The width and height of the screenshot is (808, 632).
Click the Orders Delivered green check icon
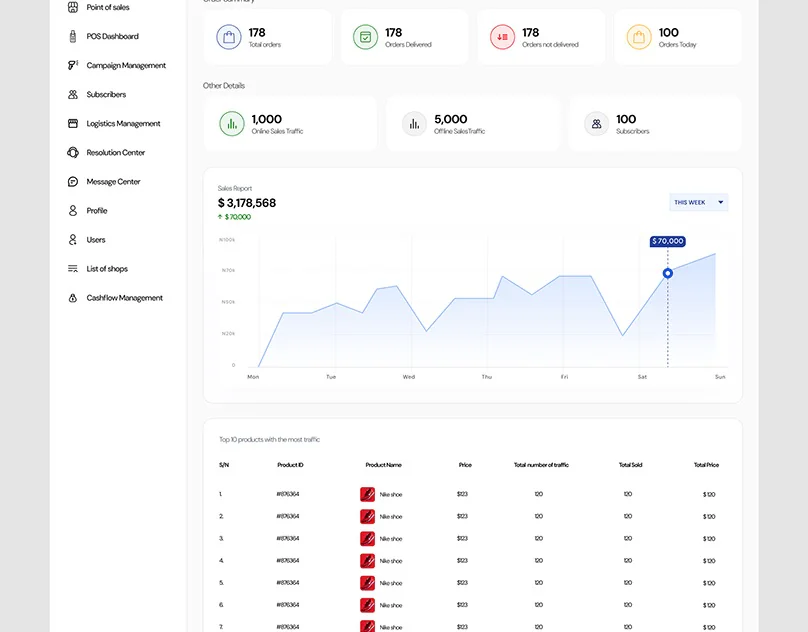click(x=365, y=37)
